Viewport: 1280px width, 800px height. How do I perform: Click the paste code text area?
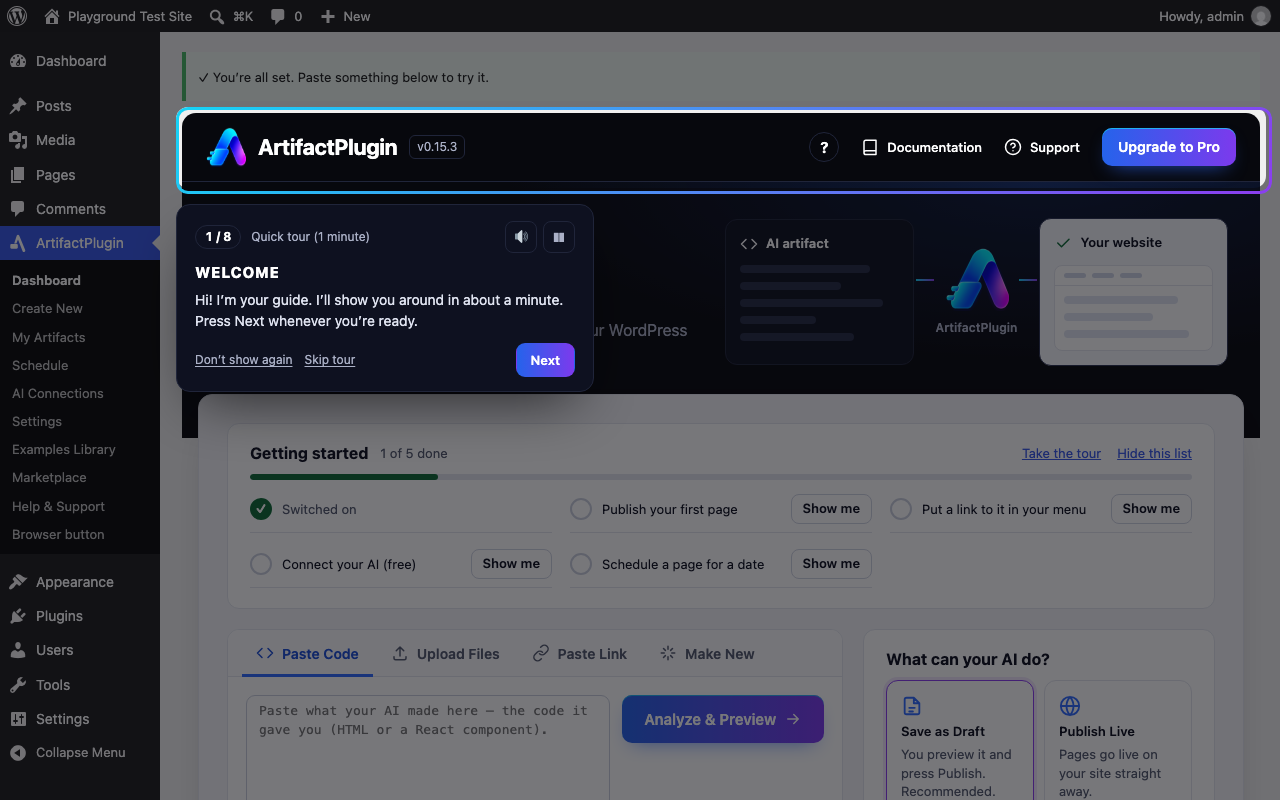428,748
